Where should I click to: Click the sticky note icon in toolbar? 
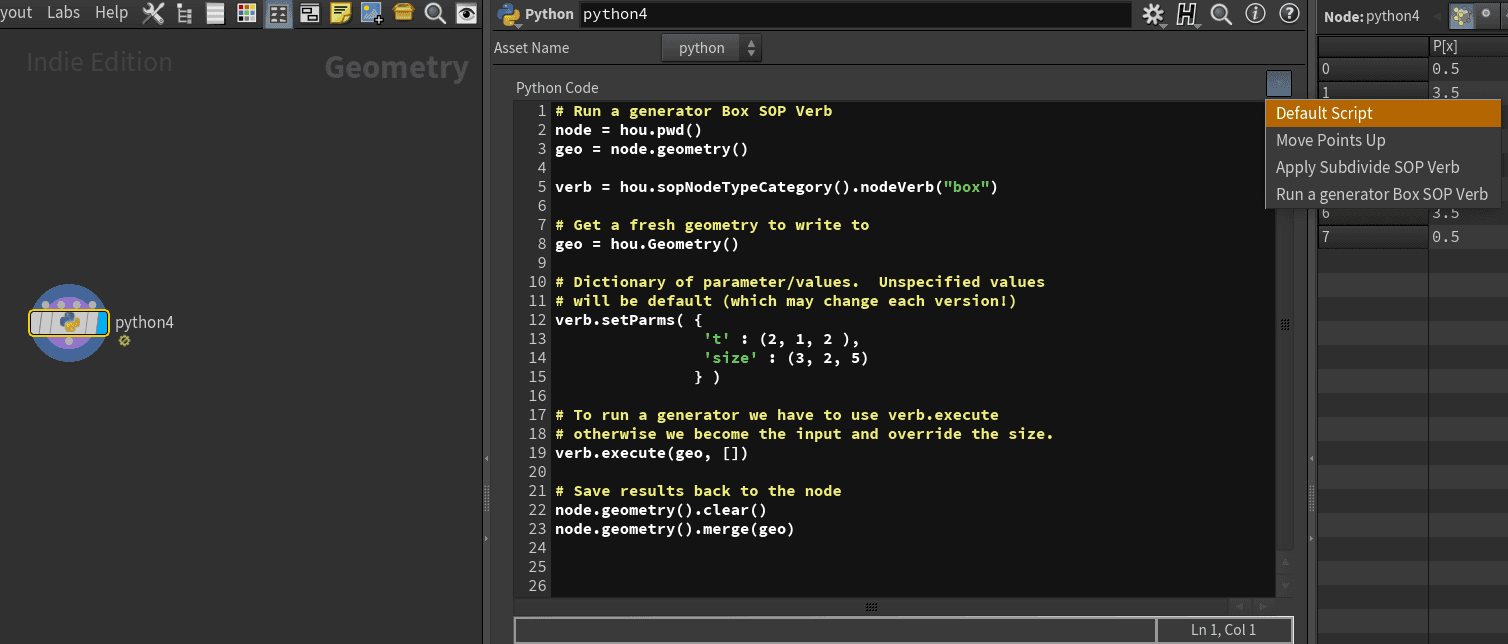click(340, 13)
